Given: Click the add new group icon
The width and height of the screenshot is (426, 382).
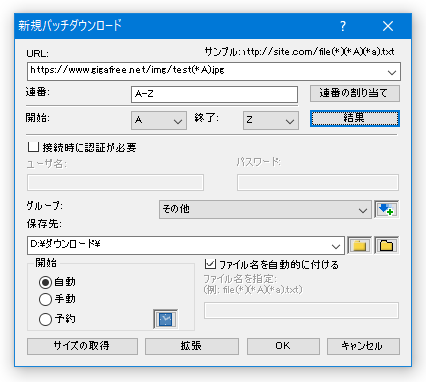Looking at the screenshot, I should [386, 210].
